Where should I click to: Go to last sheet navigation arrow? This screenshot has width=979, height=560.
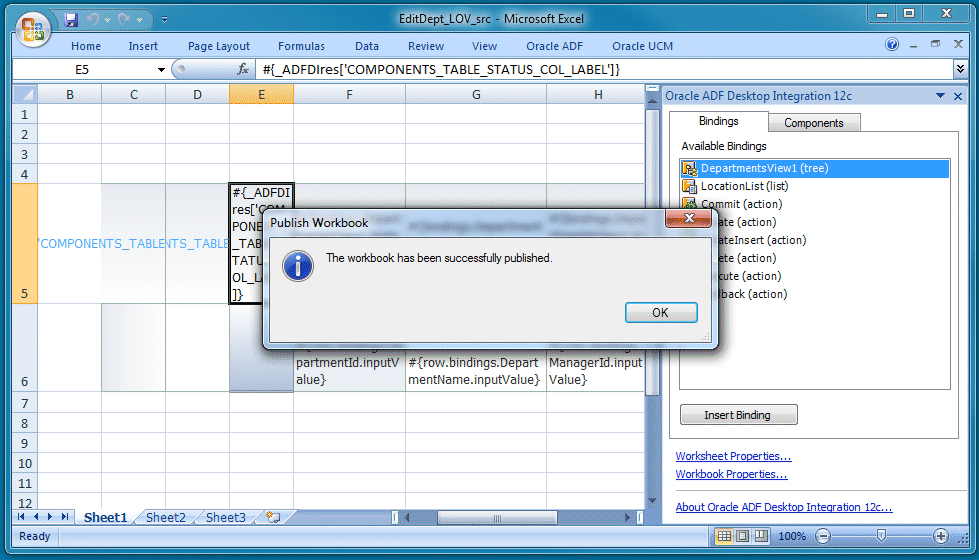64,517
